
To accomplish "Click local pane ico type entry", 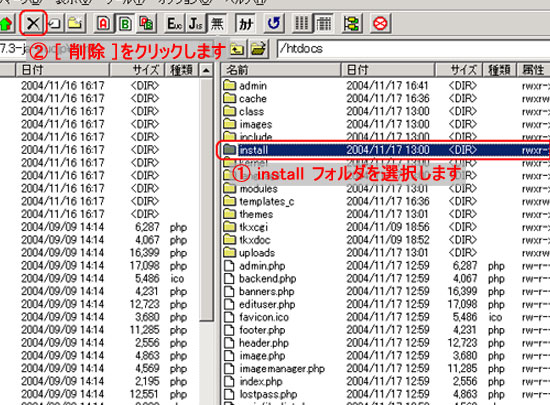I will pyautogui.click(x=177, y=279).
